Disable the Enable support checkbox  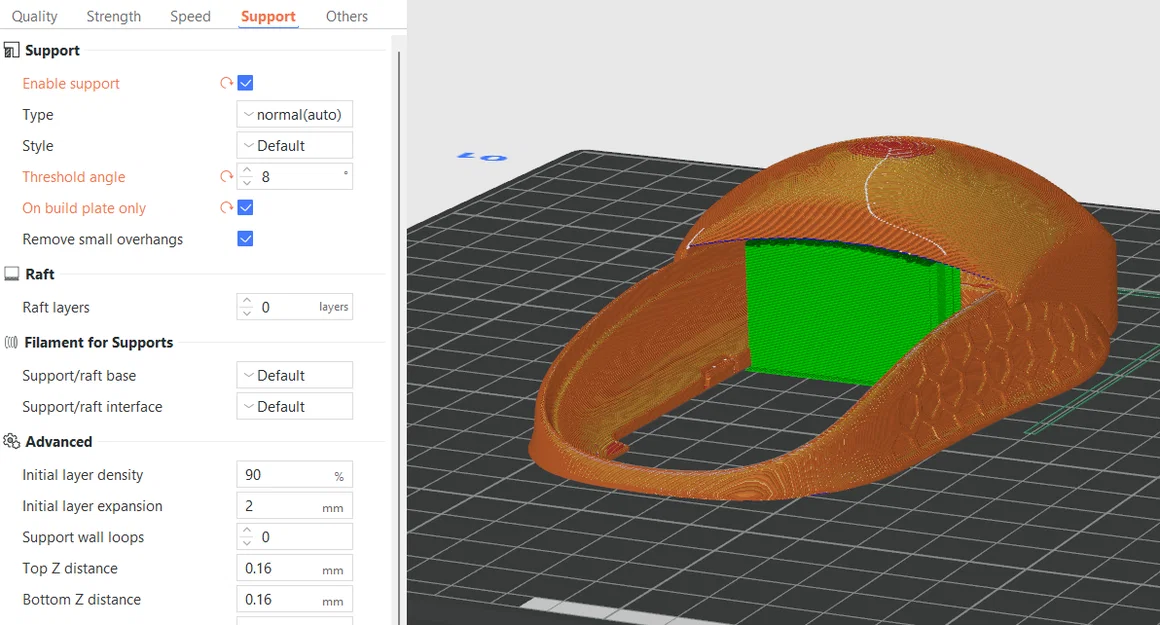[x=246, y=83]
